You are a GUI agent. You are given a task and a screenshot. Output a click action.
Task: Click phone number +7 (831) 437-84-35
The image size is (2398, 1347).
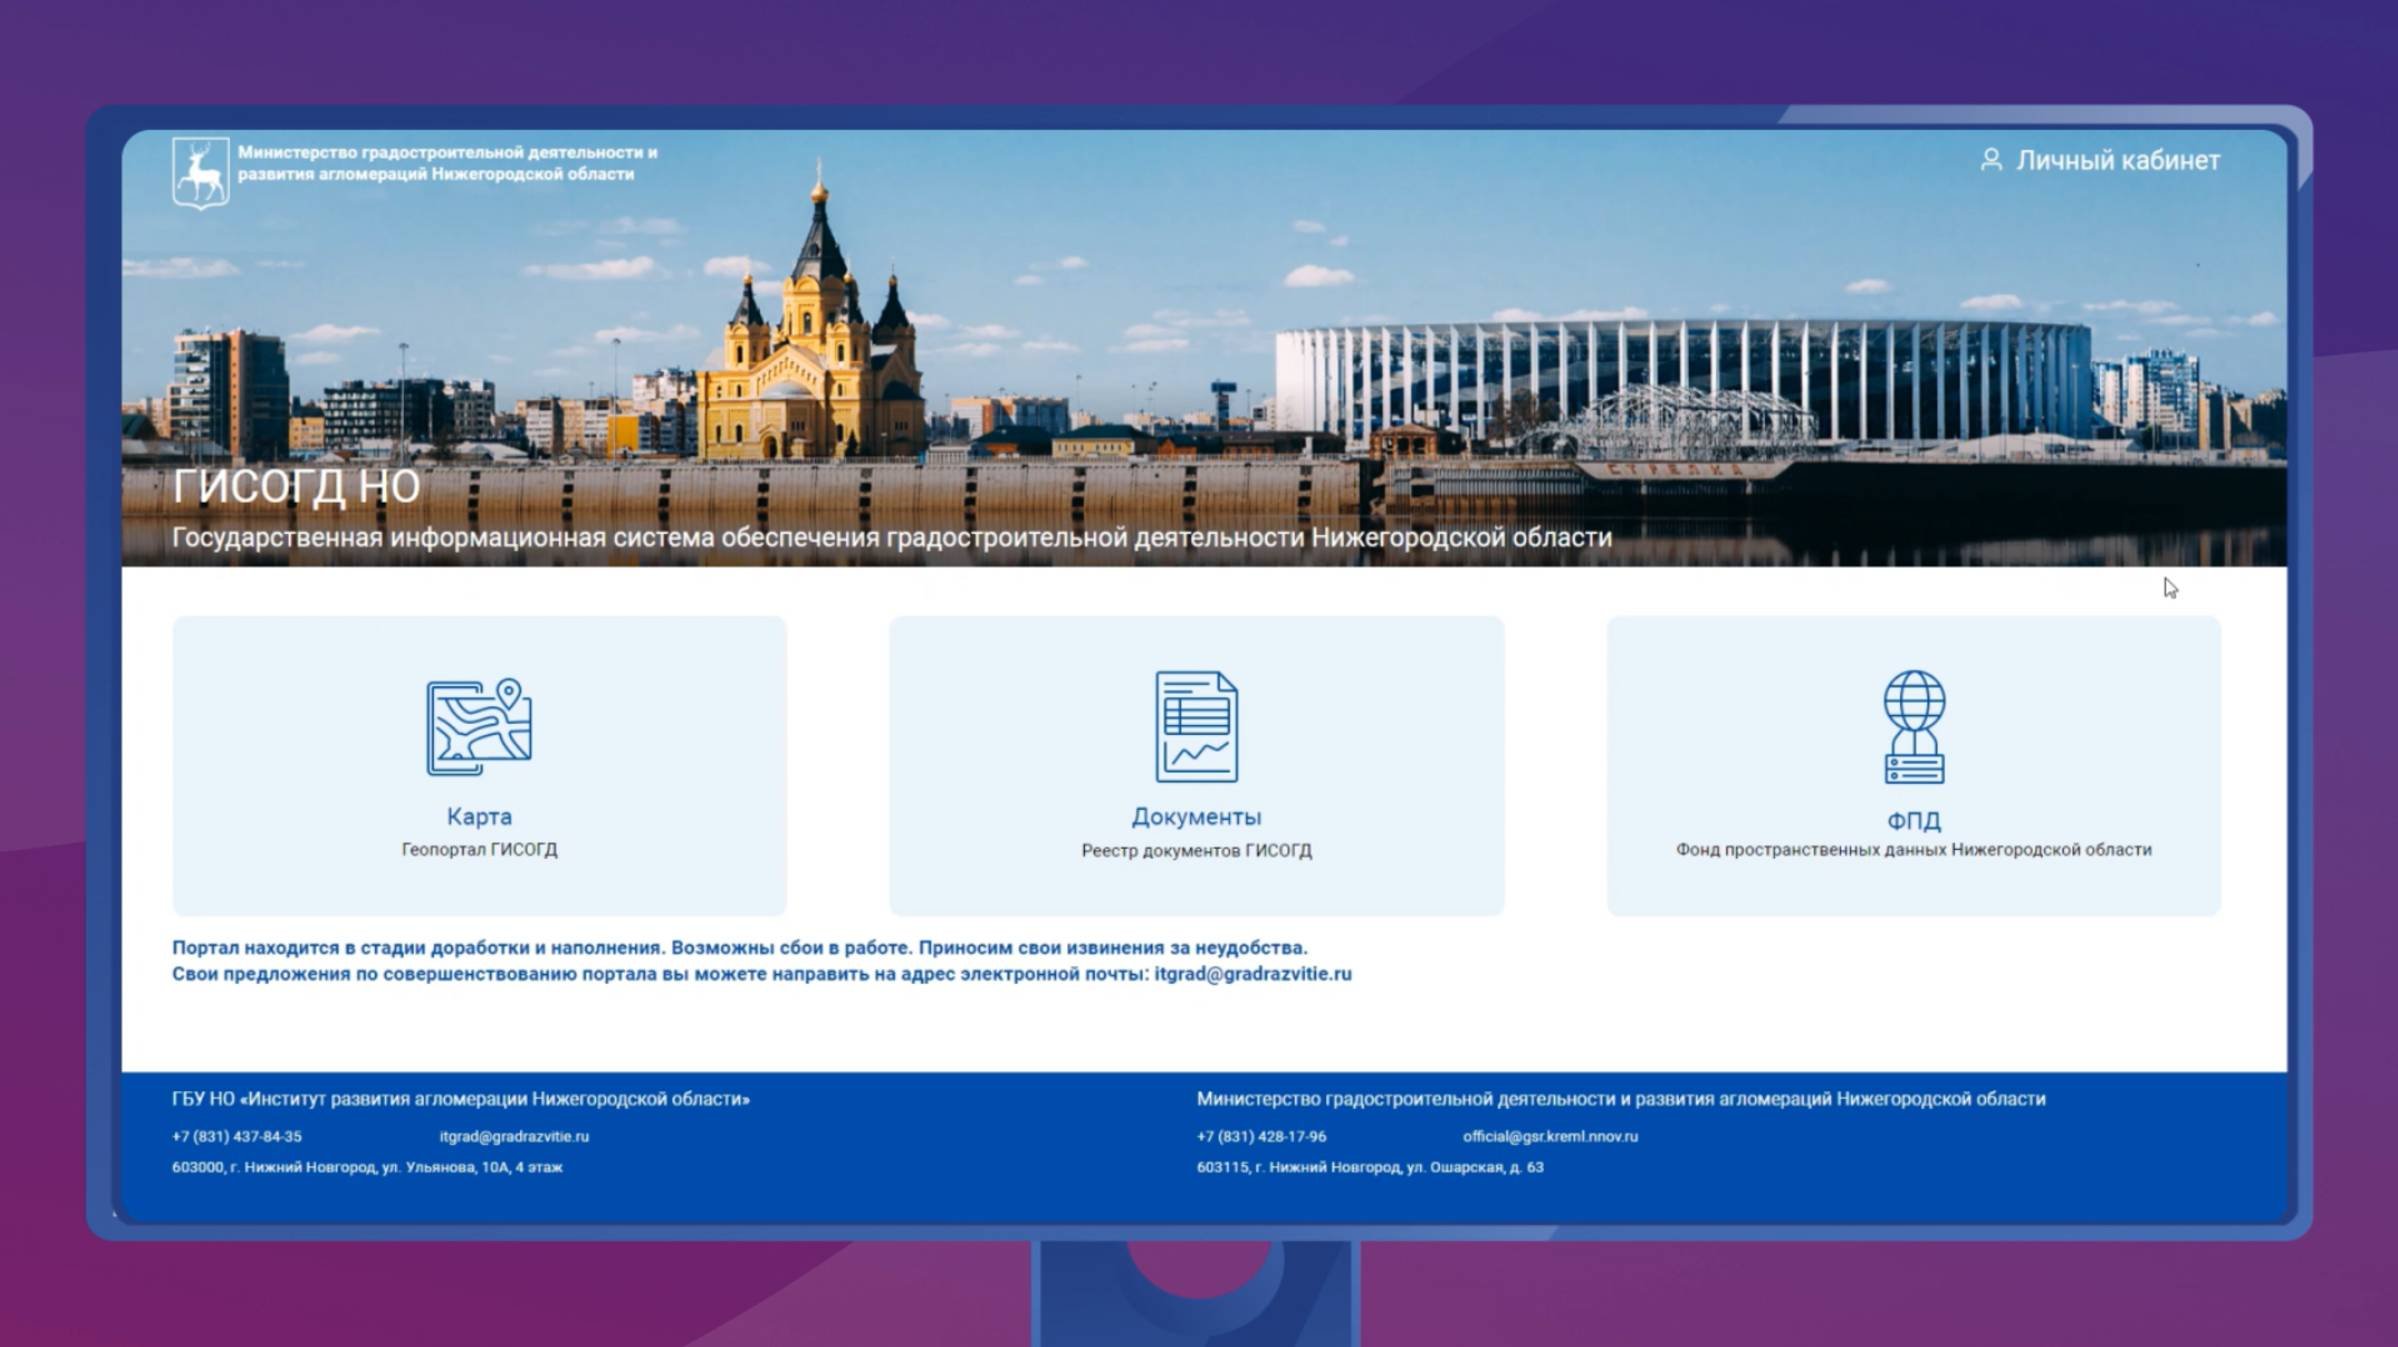tap(237, 1136)
